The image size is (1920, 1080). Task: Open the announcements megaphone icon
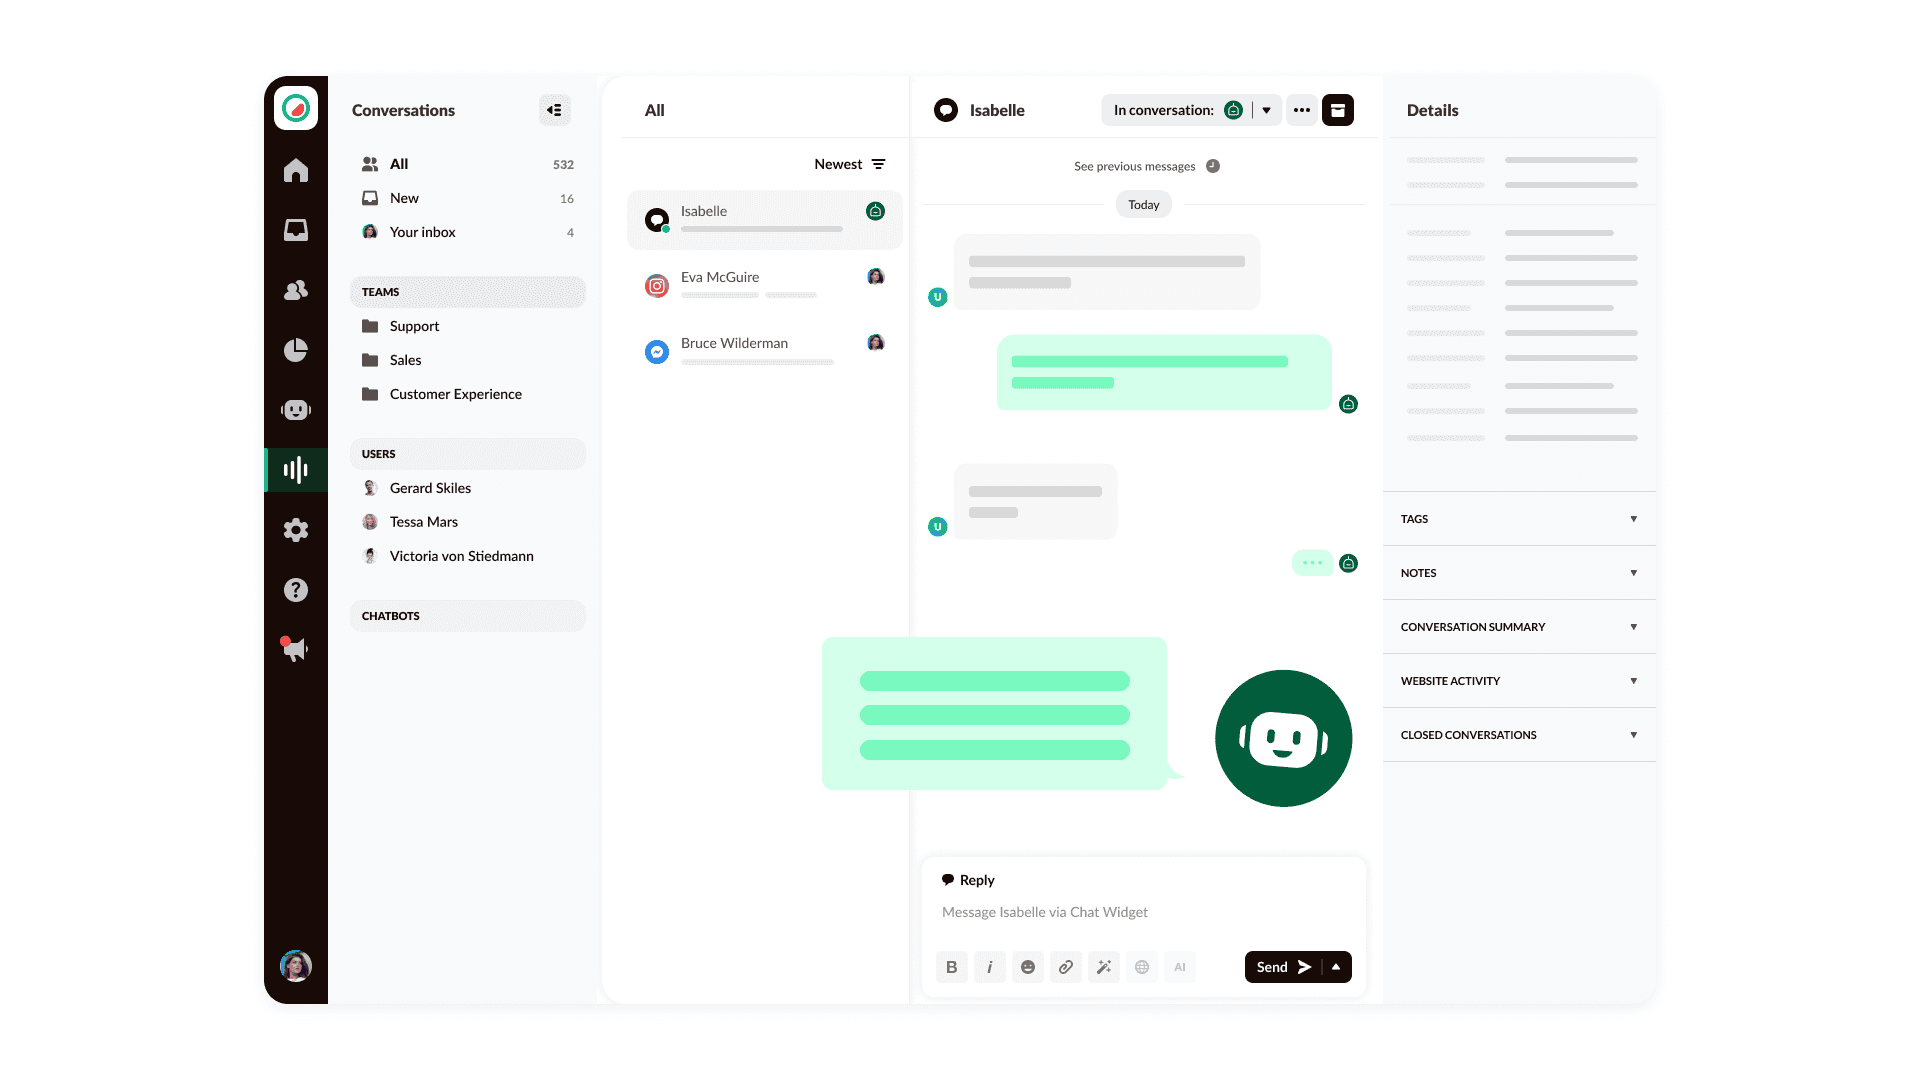(x=294, y=649)
